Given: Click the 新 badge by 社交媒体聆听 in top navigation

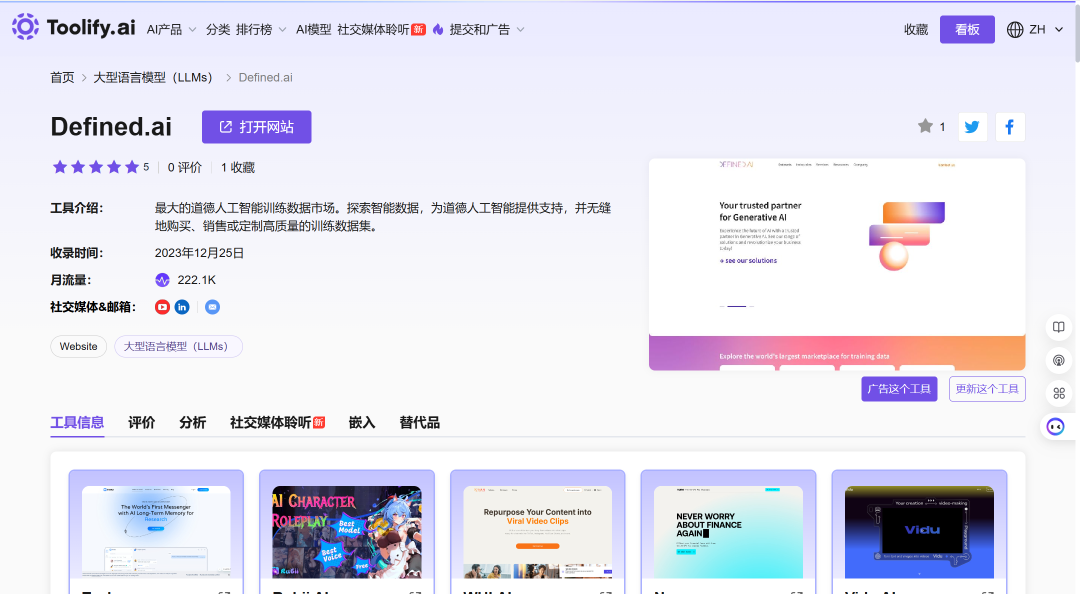Looking at the screenshot, I should tap(419, 29).
